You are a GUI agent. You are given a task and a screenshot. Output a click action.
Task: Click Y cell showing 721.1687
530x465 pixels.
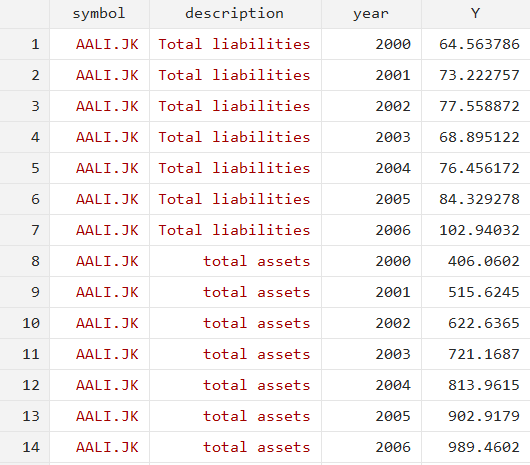476,354
